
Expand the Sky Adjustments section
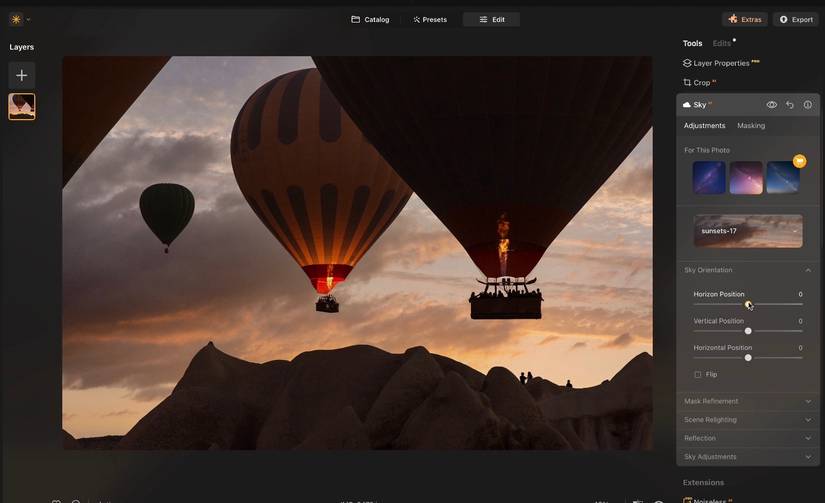[747, 457]
